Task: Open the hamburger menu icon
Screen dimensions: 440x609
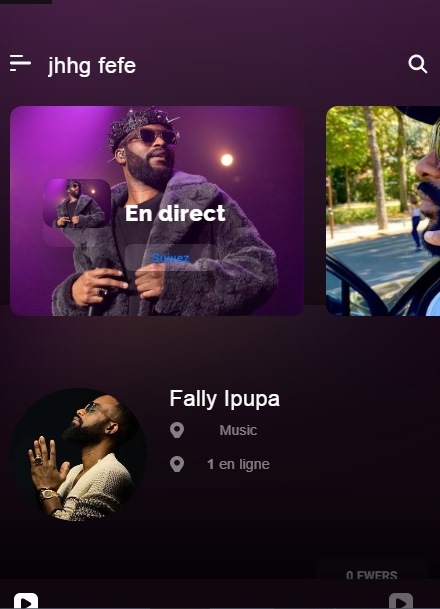Action: tap(20, 63)
